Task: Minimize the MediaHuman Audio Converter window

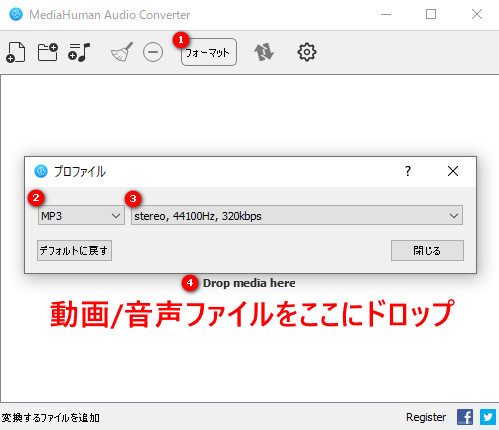Action: 386,14
